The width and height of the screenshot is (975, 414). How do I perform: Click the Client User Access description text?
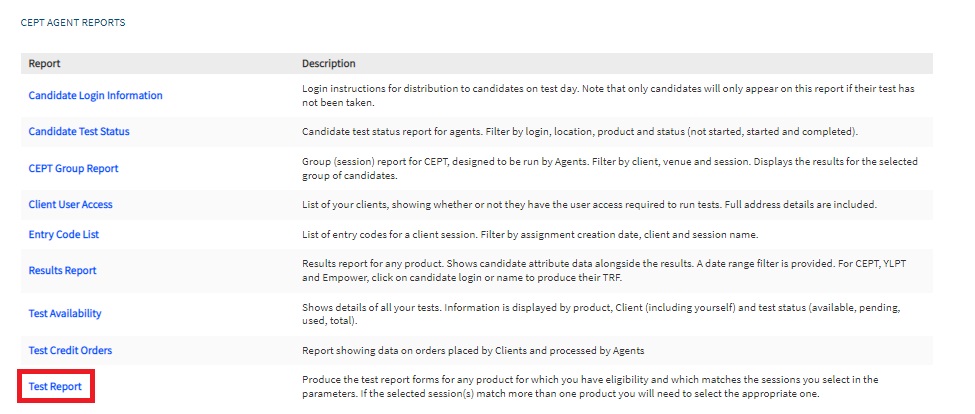(589, 205)
